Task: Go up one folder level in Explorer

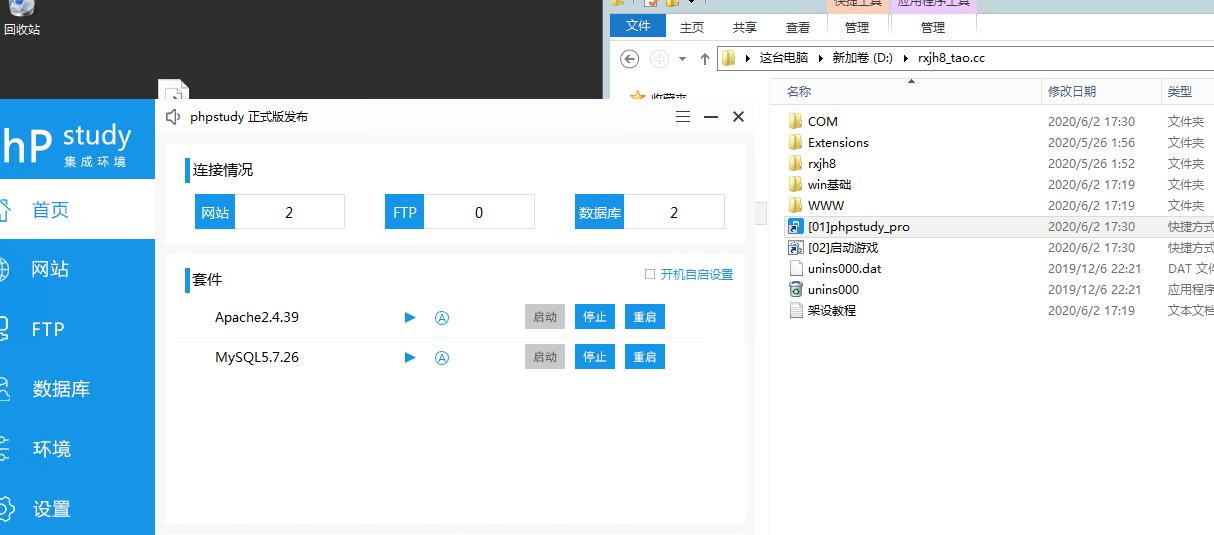Action: pyautogui.click(x=705, y=59)
